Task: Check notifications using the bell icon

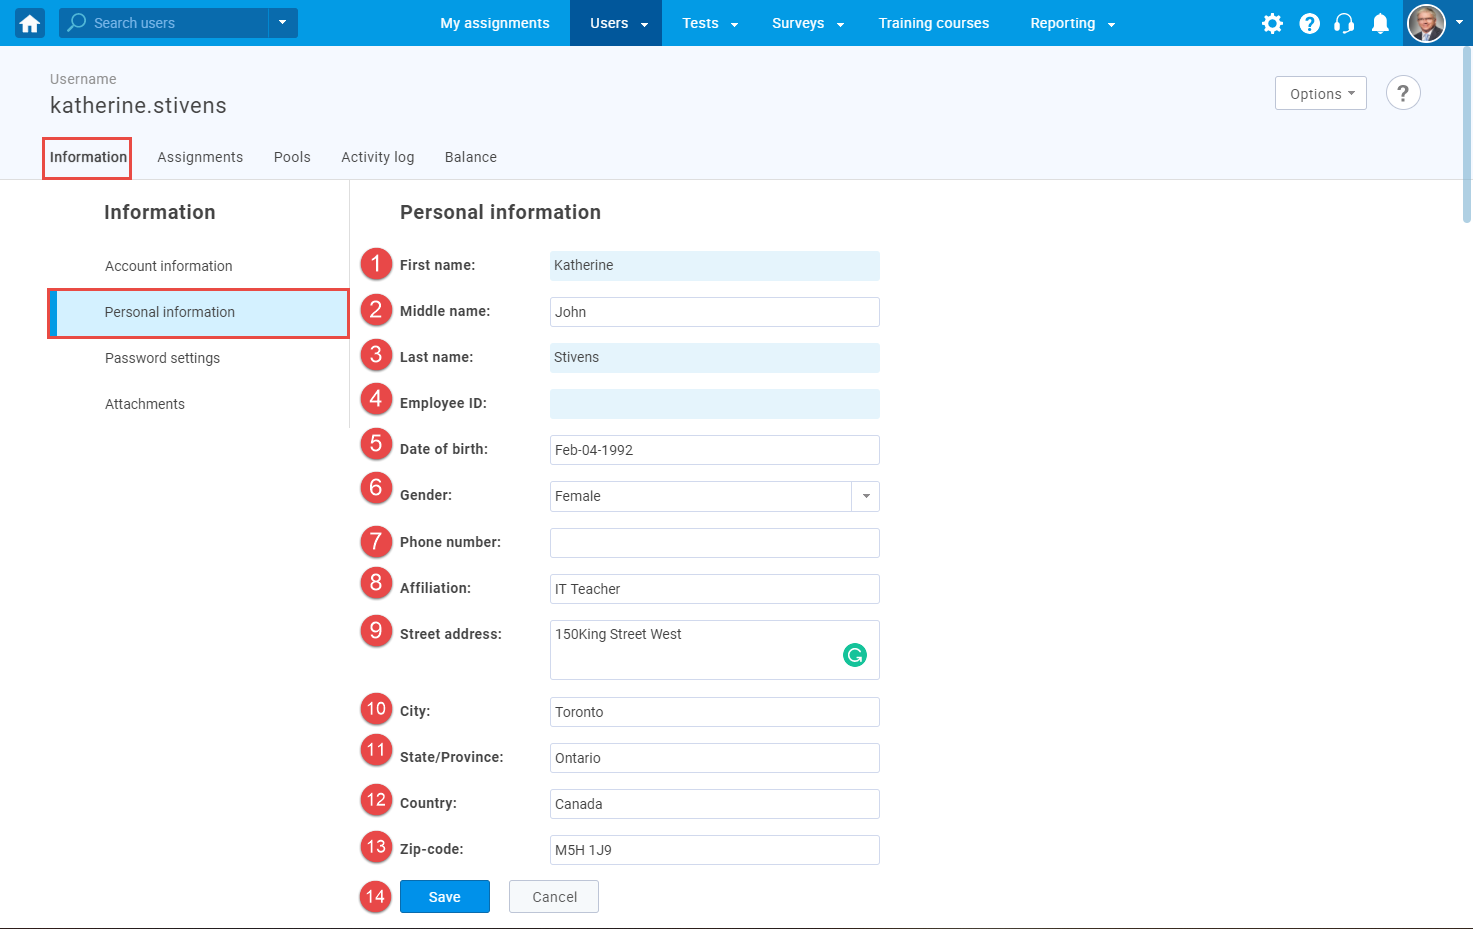Action: tap(1381, 22)
